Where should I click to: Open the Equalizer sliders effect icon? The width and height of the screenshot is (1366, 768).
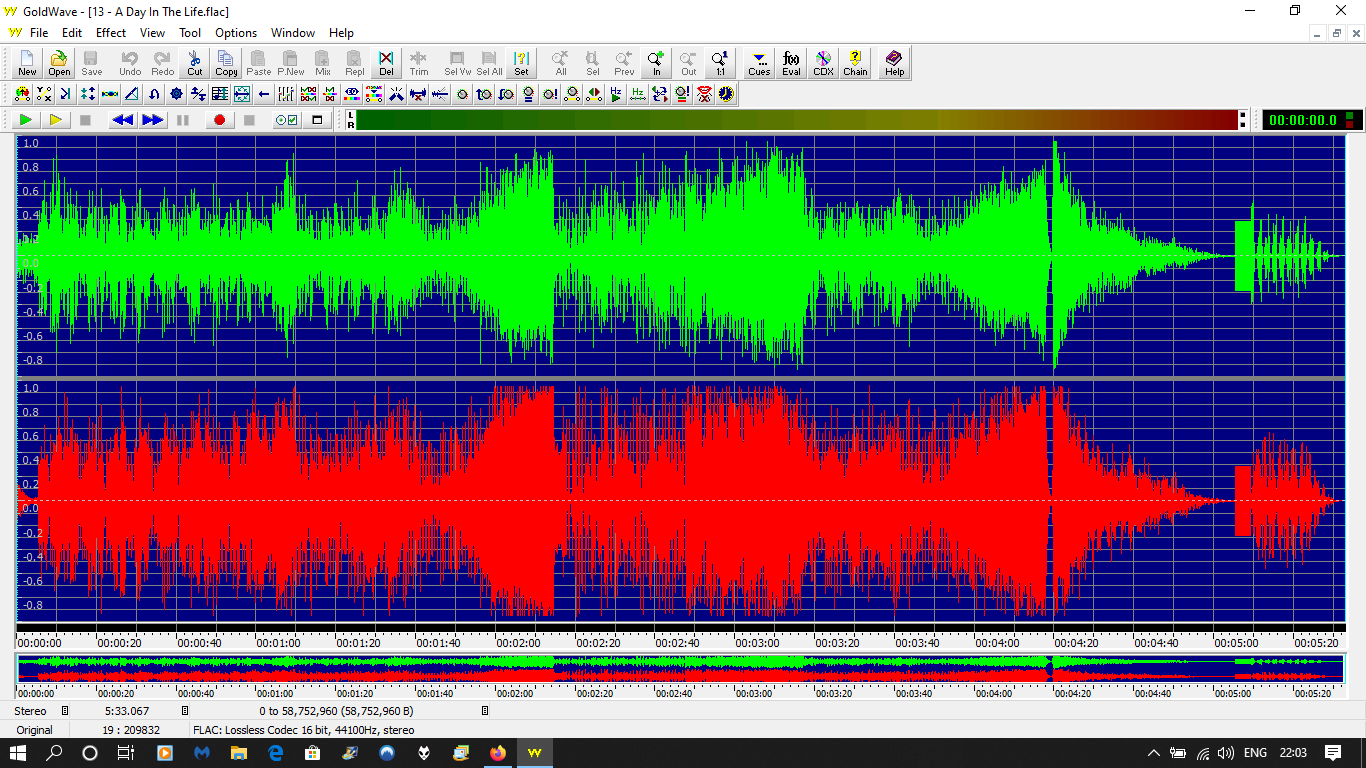[285, 94]
